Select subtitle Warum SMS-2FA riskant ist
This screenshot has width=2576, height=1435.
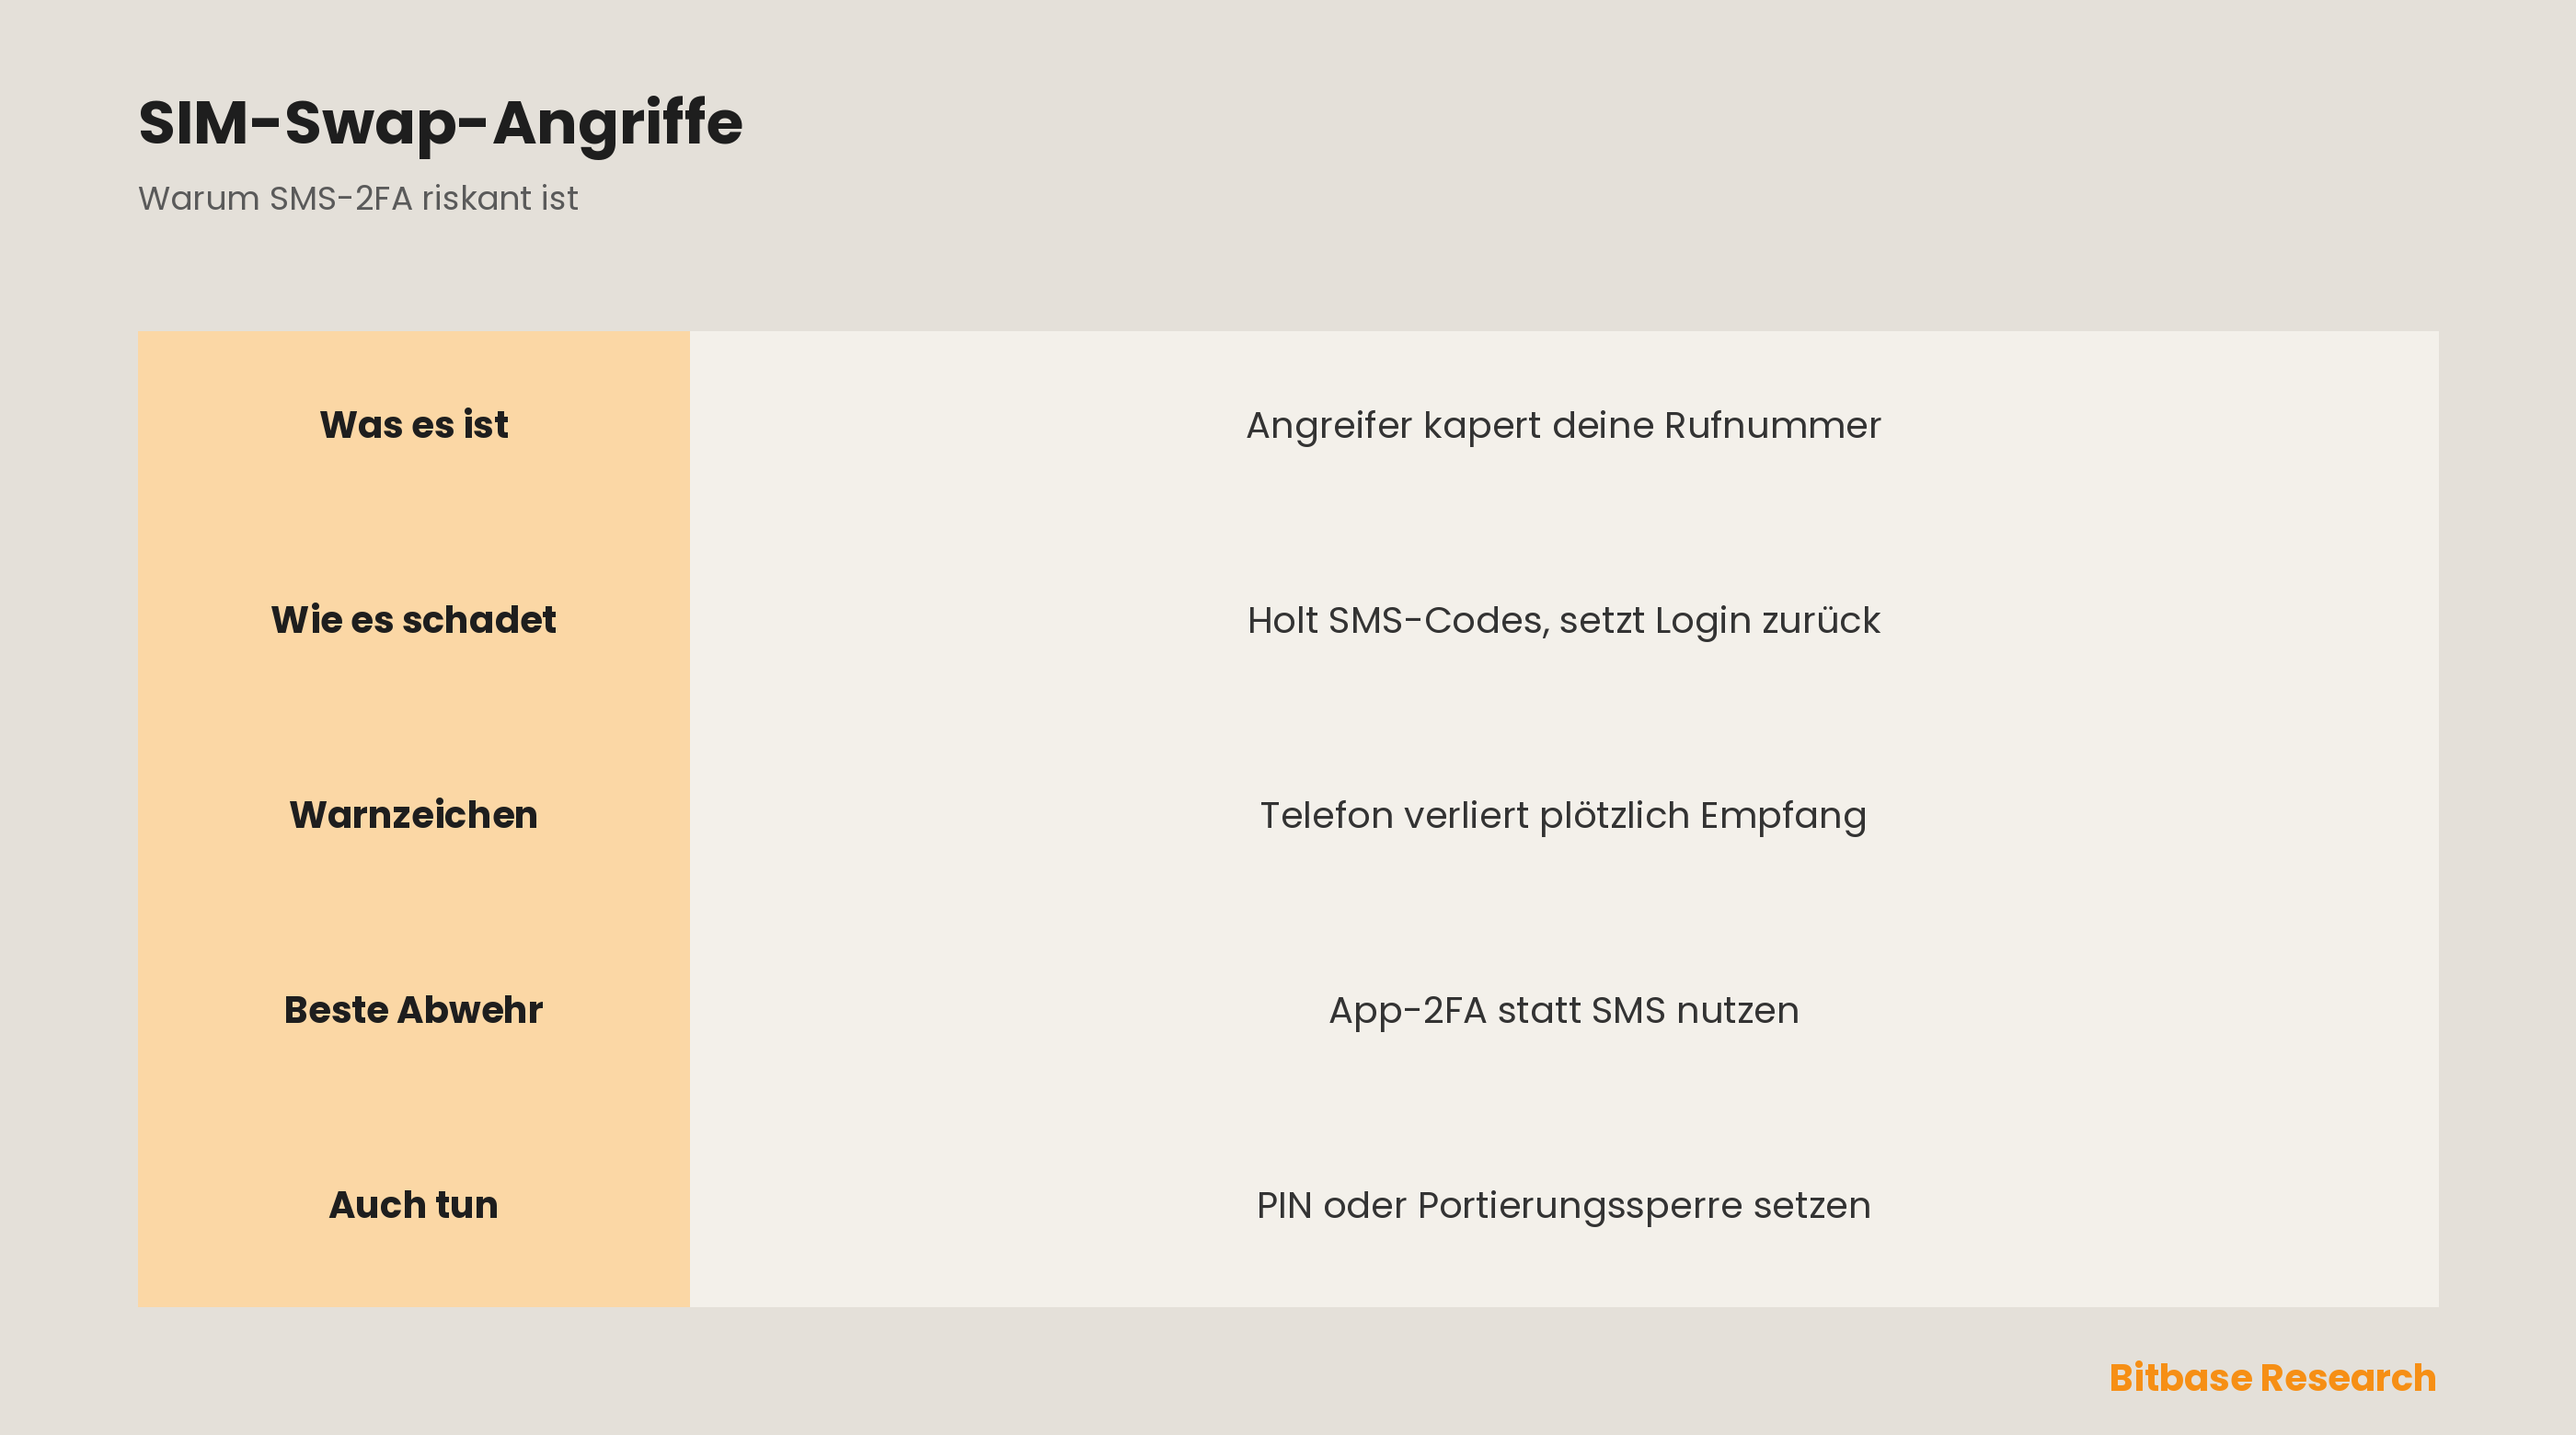358,198
